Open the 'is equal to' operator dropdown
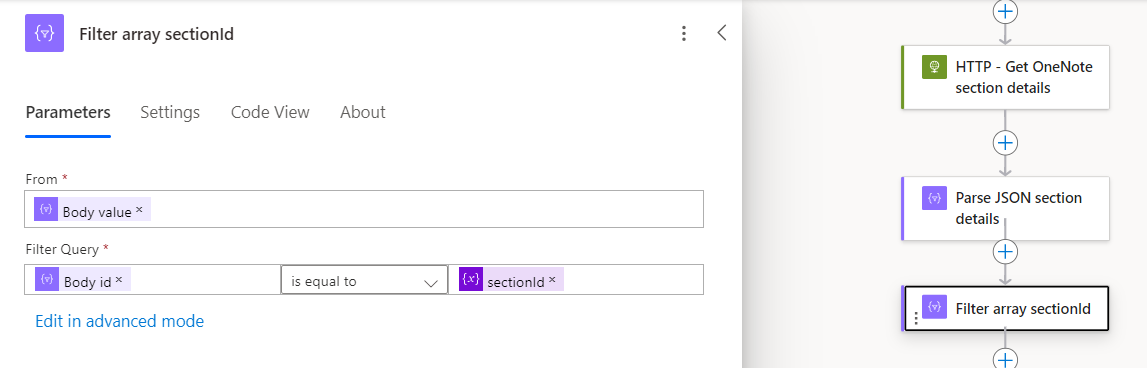 364,280
